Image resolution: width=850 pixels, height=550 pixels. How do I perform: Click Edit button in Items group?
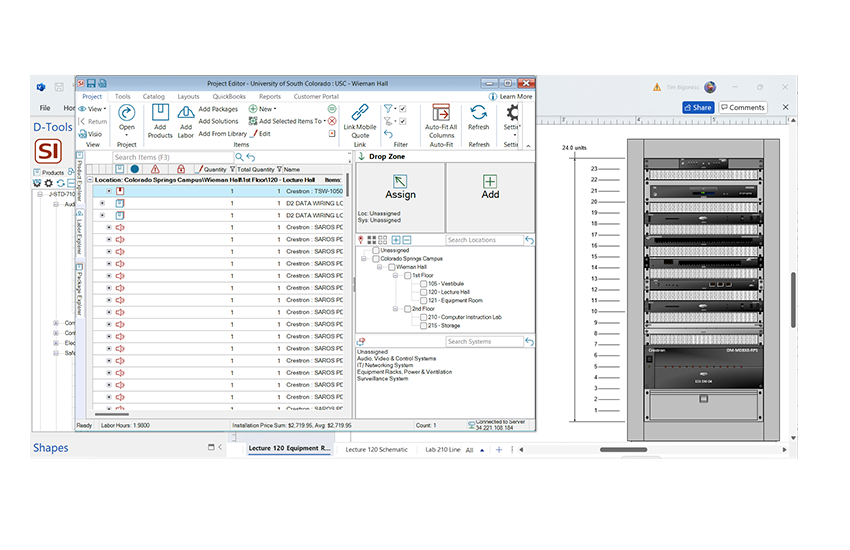tap(260, 133)
